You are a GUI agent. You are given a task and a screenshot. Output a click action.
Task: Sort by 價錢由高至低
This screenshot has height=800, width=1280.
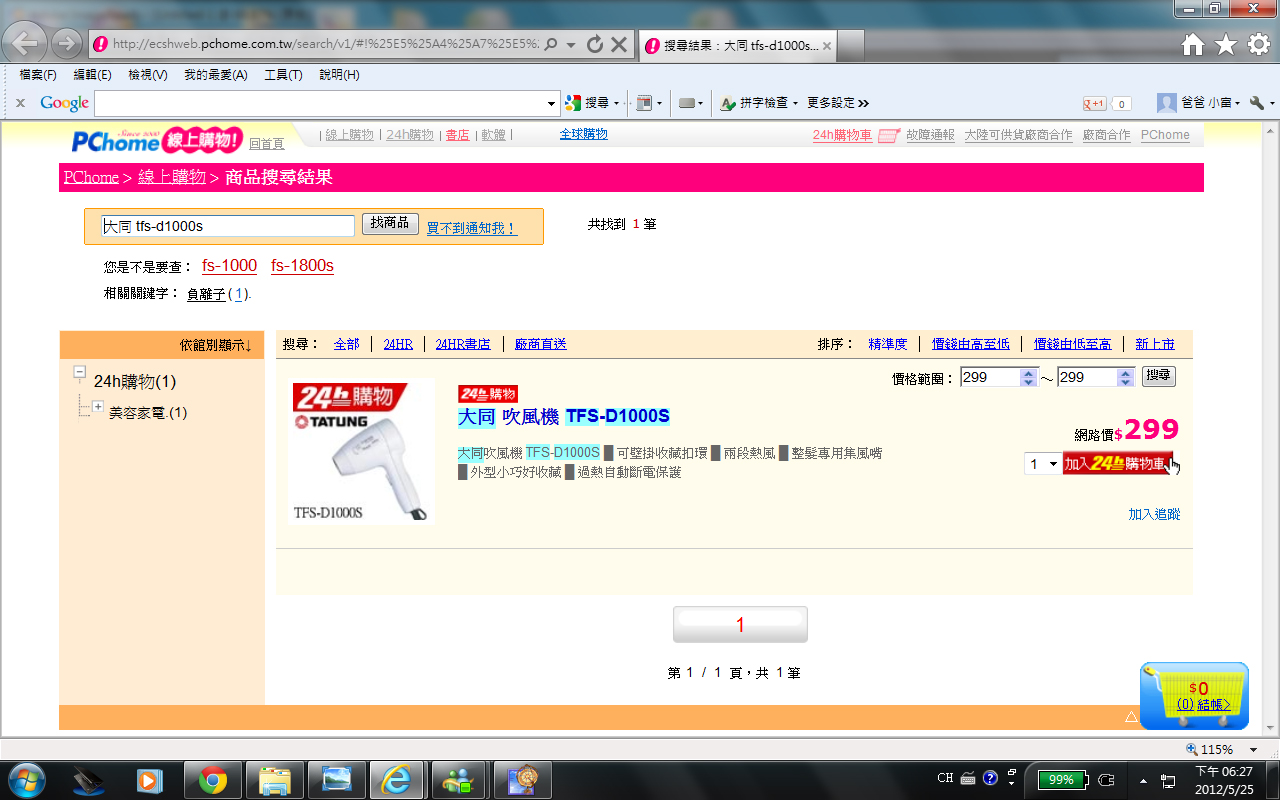point(970,344)
